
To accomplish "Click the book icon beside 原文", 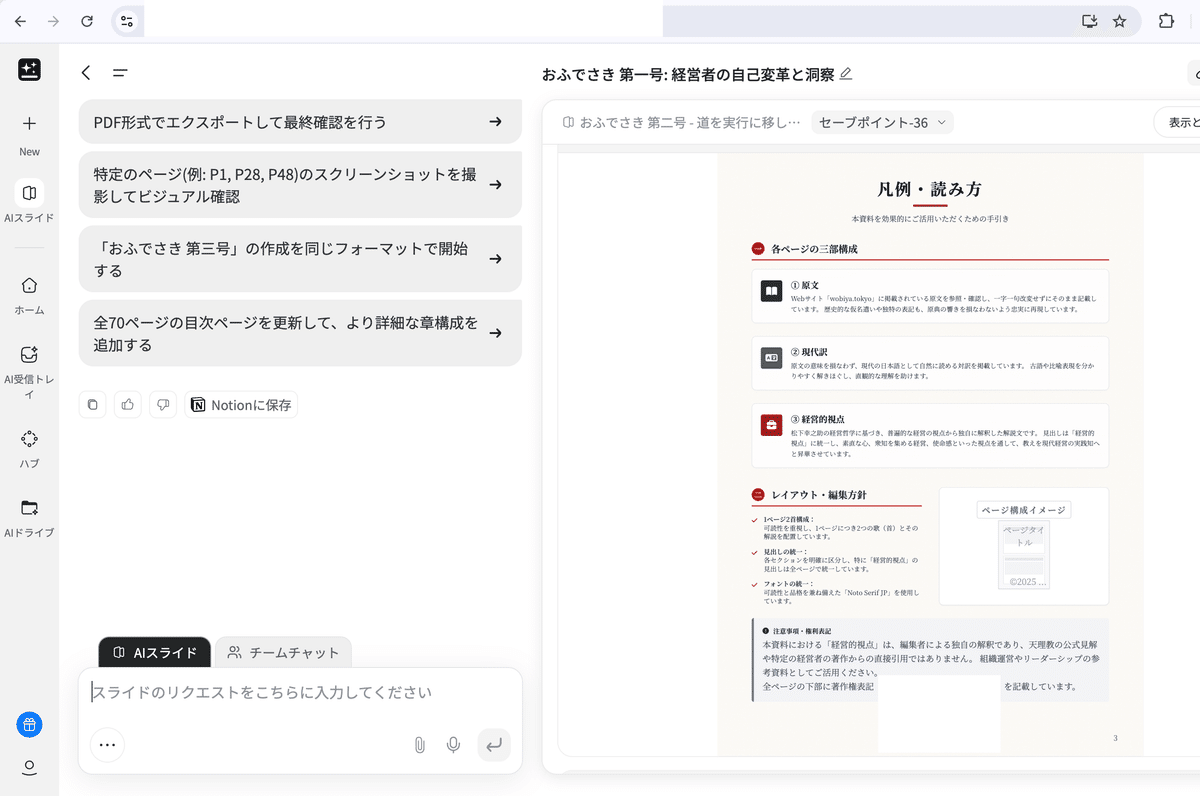I will tap(771, 291).
